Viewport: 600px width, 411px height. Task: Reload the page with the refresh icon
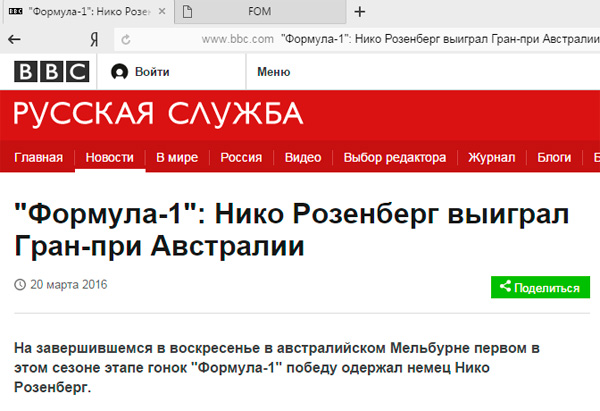point(126,39)
